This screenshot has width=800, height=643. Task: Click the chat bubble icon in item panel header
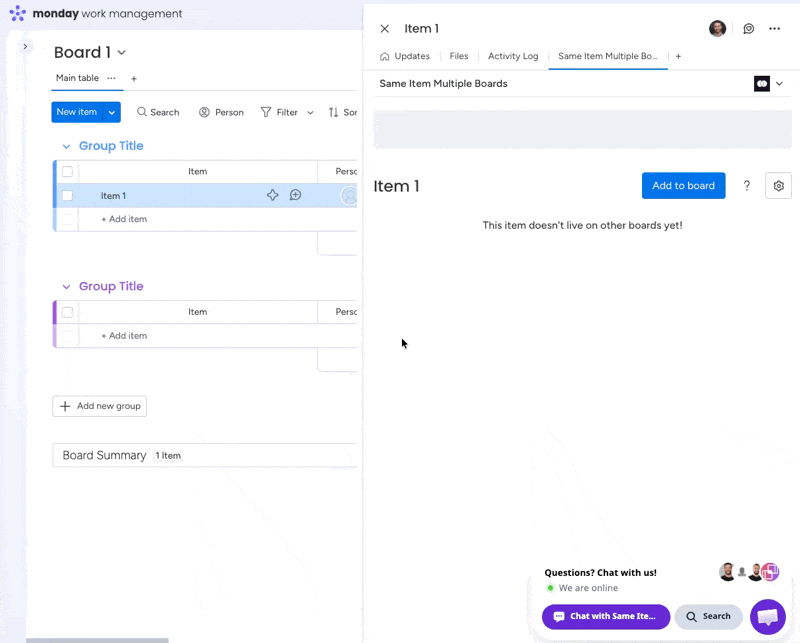coord(748,29)
